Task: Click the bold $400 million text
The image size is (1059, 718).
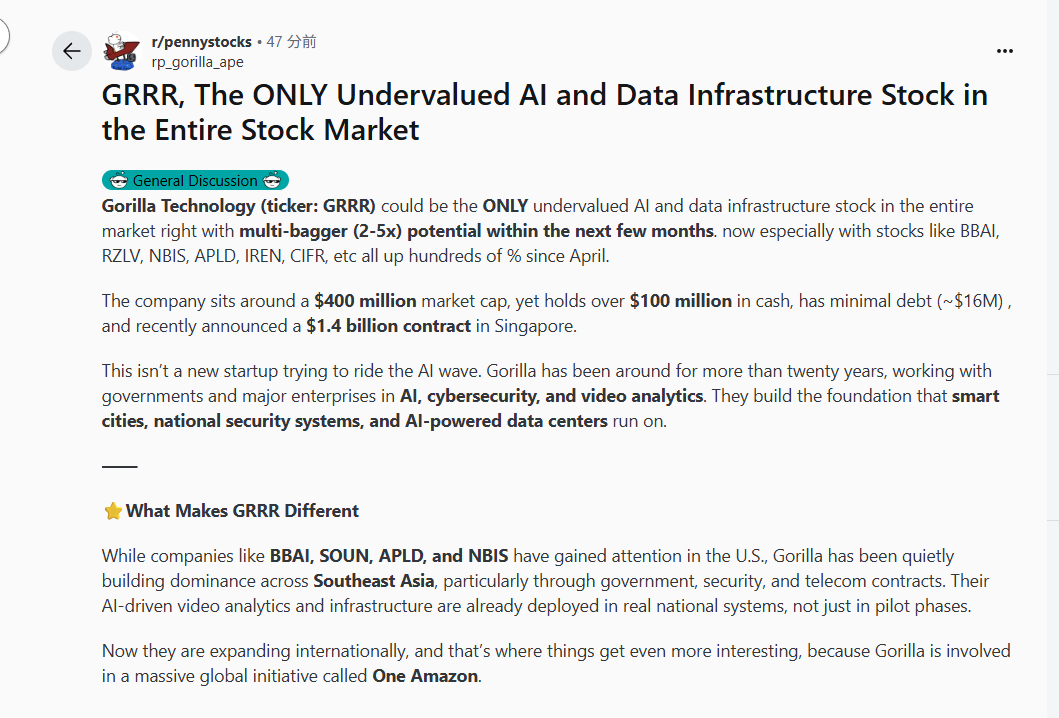Action: (365, 301)
